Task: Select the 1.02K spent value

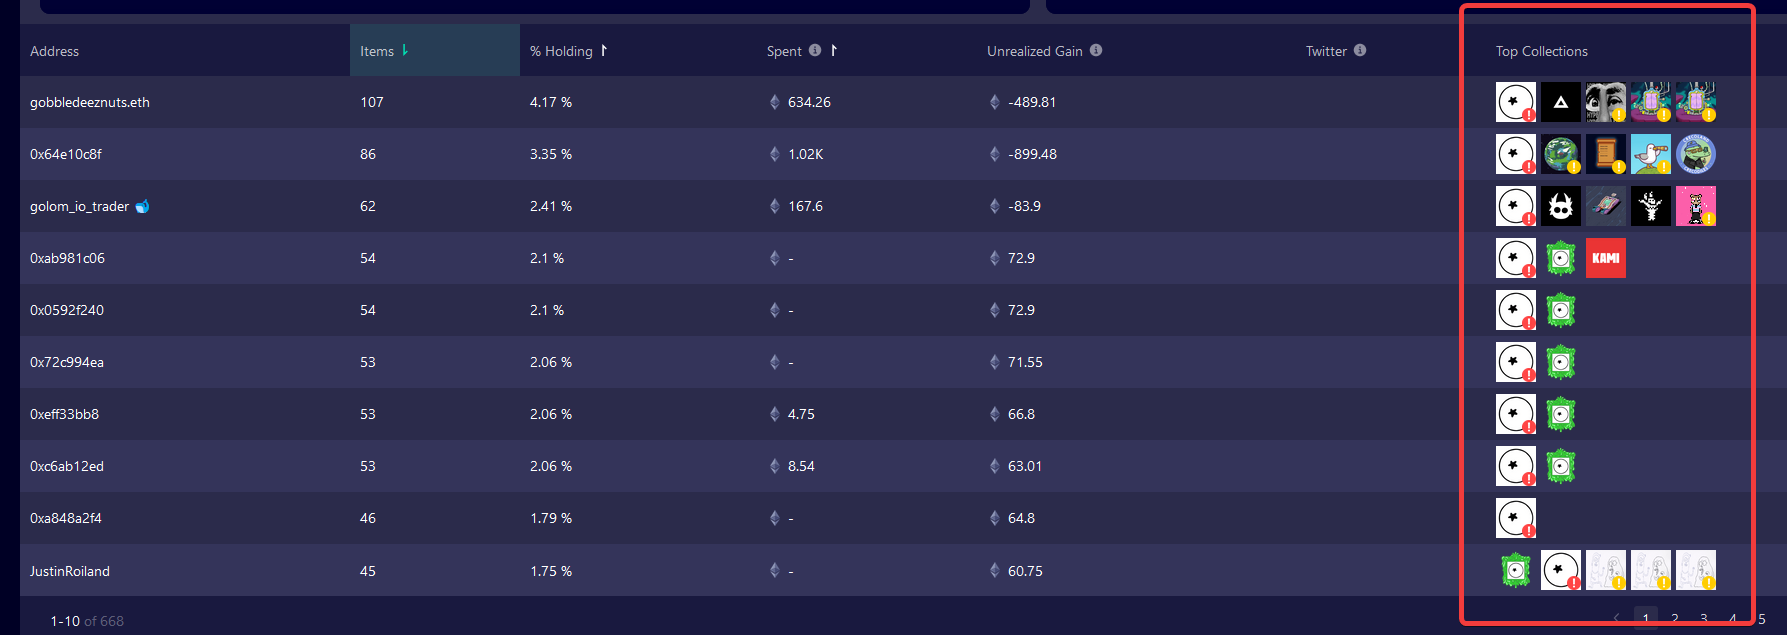Action: (x=806, y=154)
